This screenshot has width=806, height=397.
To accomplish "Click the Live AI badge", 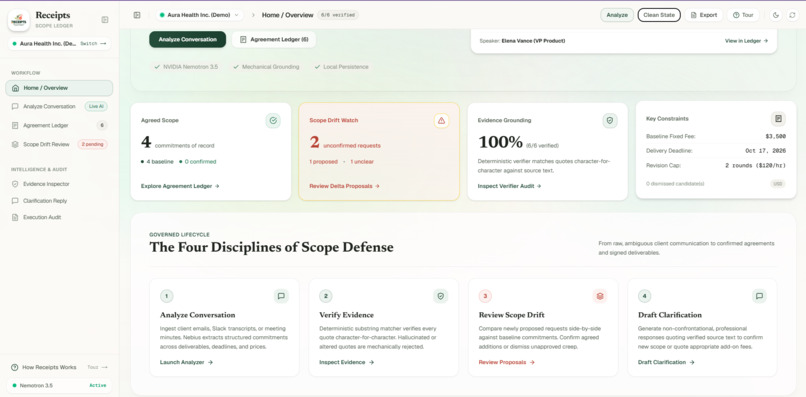I will click(x=96, y=106).
